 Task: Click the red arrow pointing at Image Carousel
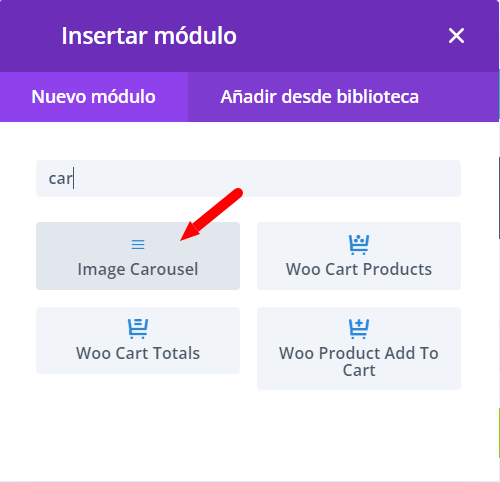point(211,214)
